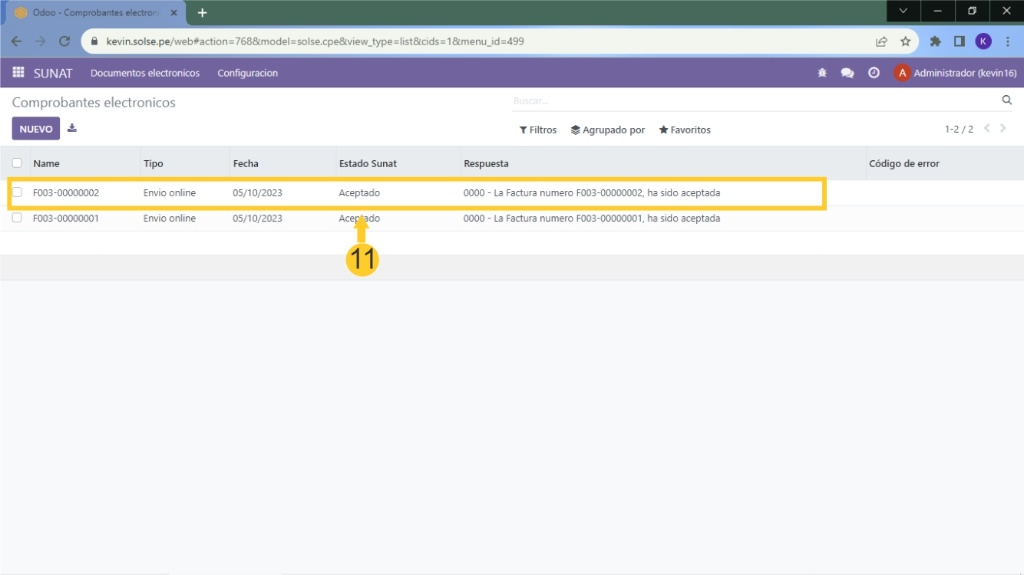Check the F003-00000001 row checkbox
The image size is (1024, 575).
click(17, 218)
